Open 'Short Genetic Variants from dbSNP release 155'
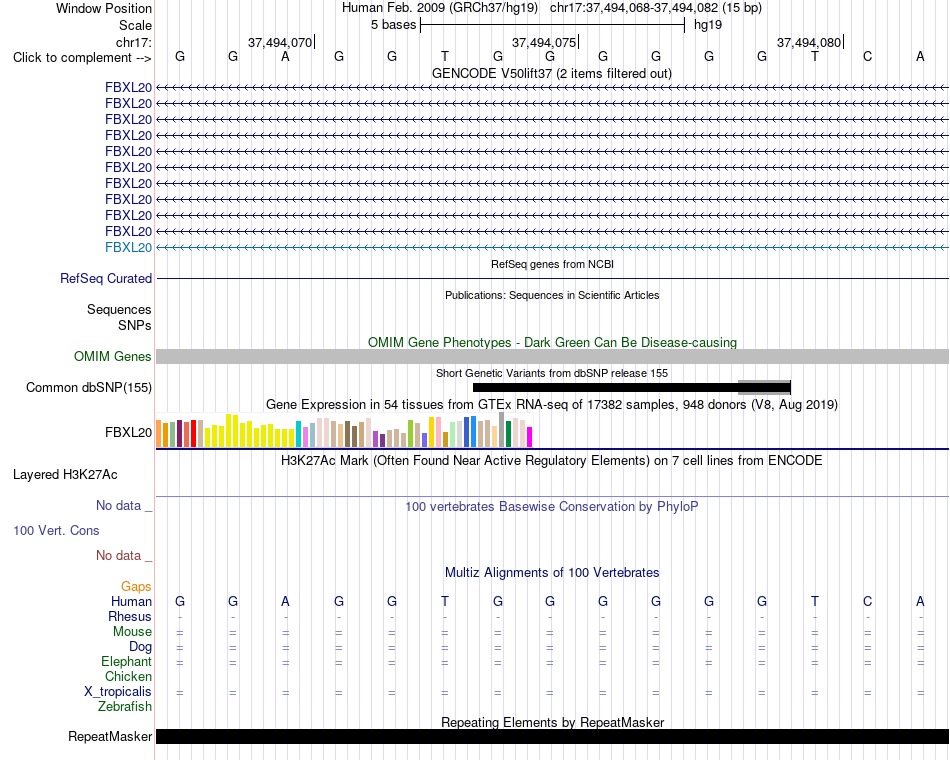 (x=552, y=373)
